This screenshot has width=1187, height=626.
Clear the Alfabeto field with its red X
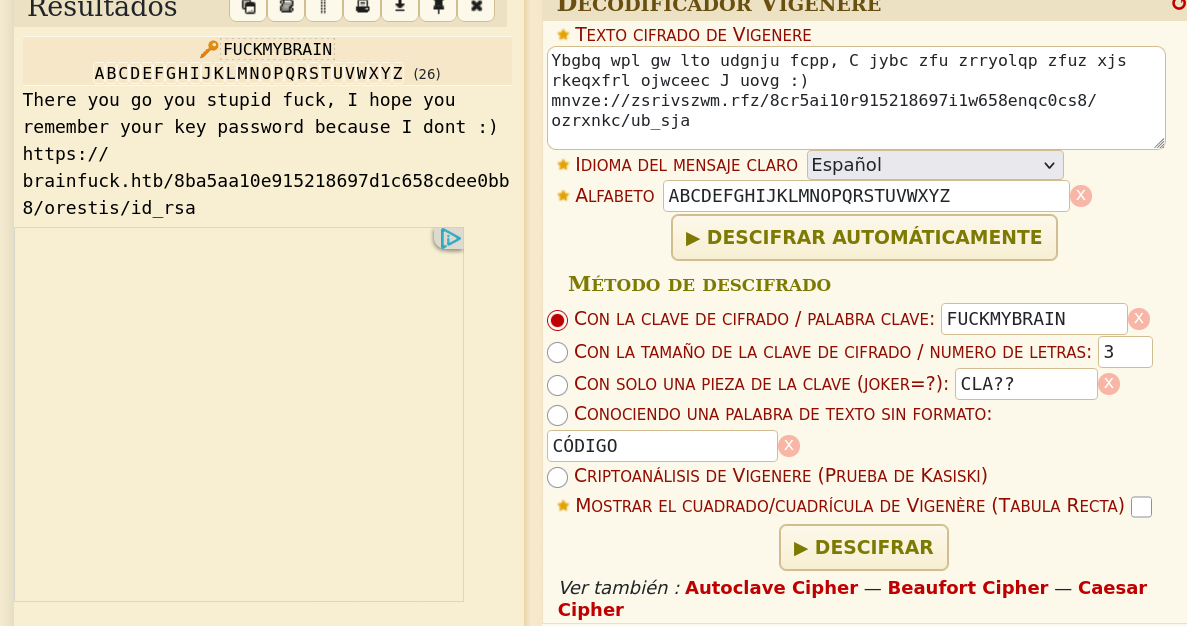coord(1081,196)
